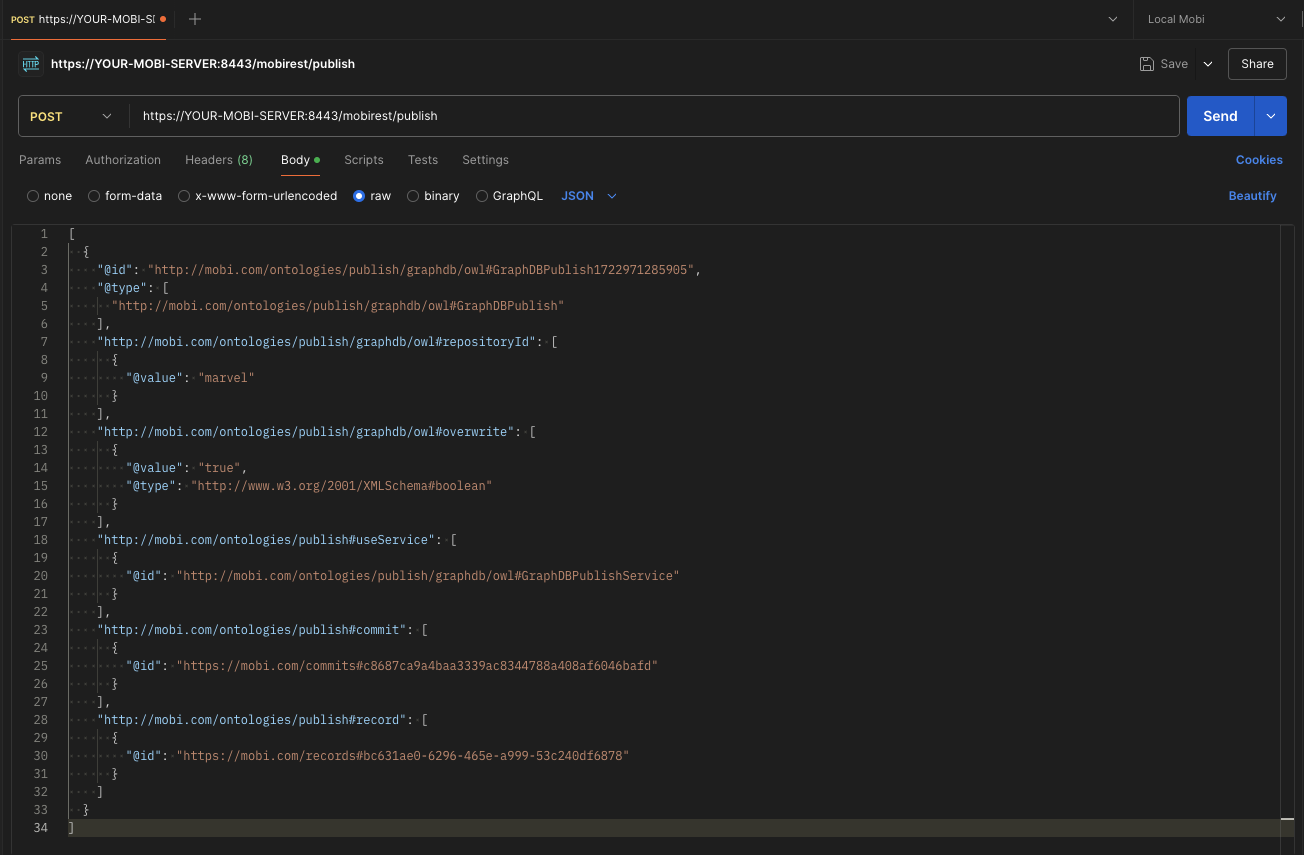This screenshot has height=855, width=1304.
Task: Click Beautify to format the body
Action: (1252, 196)
